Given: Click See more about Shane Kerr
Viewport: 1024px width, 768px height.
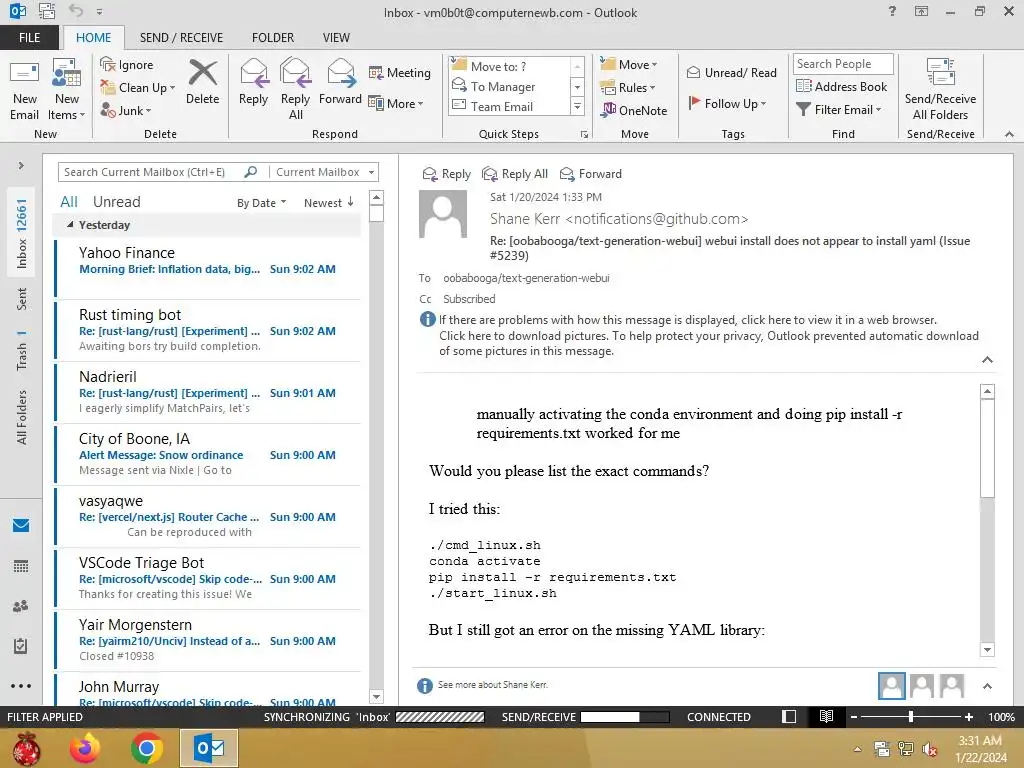Looking at the screenshot, I should click(x=492, y=684).
